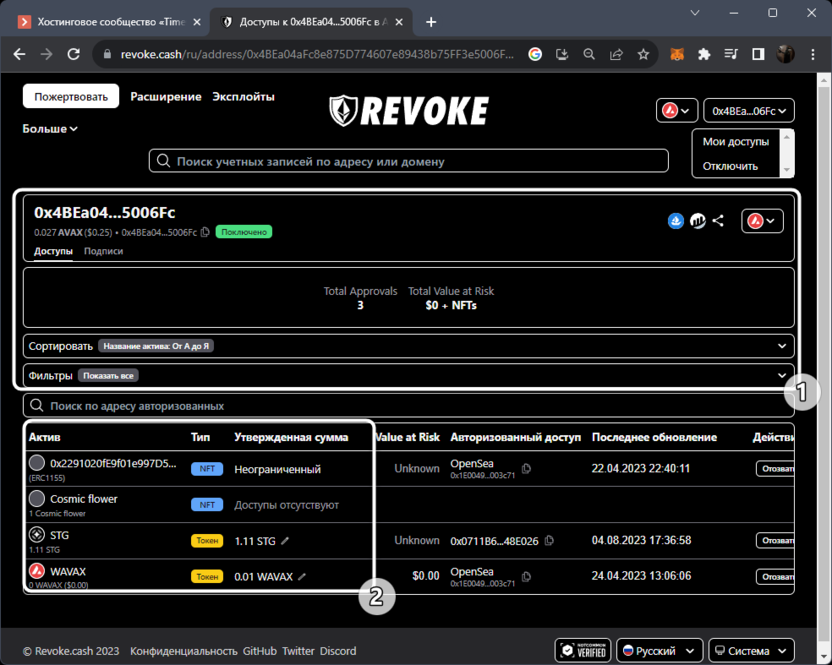Image resolution: width=832 pixels, height=665 pixels.
Task: Reload the page in the browser
Action: pos(74,54)
